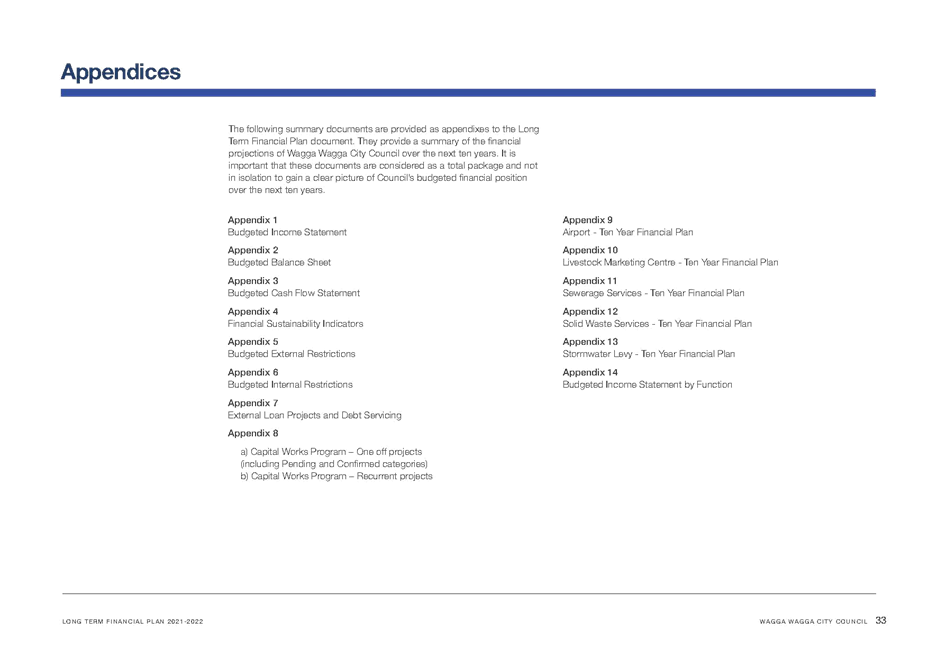928x656 pixels.
Task: Select the Appendix 10 heading
Action: pyautogui.click(x=590, y=250)
